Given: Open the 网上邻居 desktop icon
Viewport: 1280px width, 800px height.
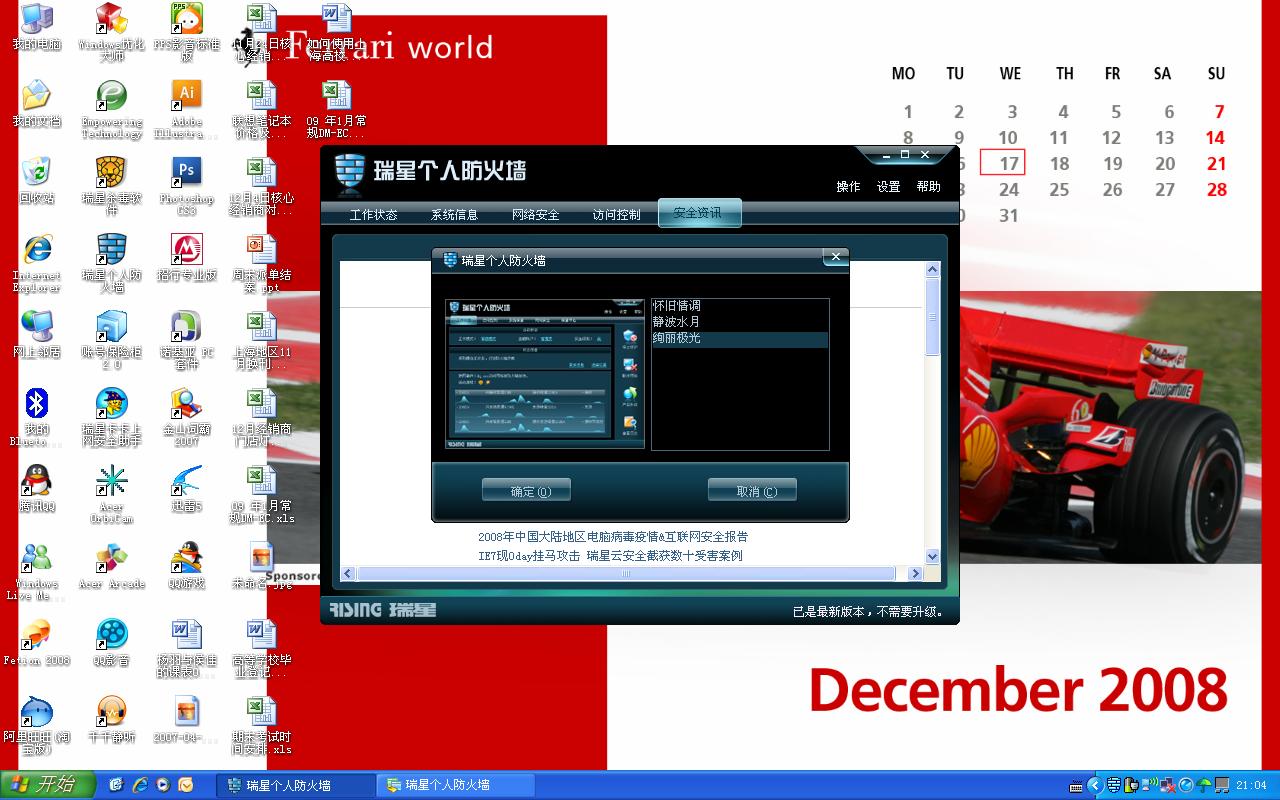Looking at the screenshot, I should point(37,335).
